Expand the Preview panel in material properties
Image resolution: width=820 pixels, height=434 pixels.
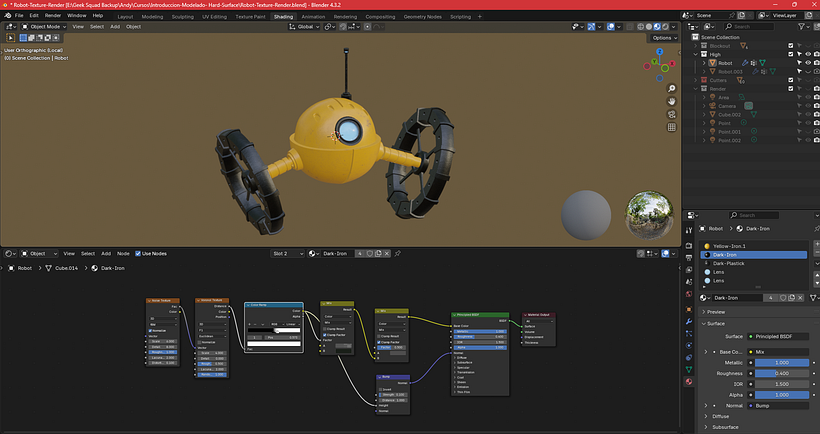(x=704, y=312)
